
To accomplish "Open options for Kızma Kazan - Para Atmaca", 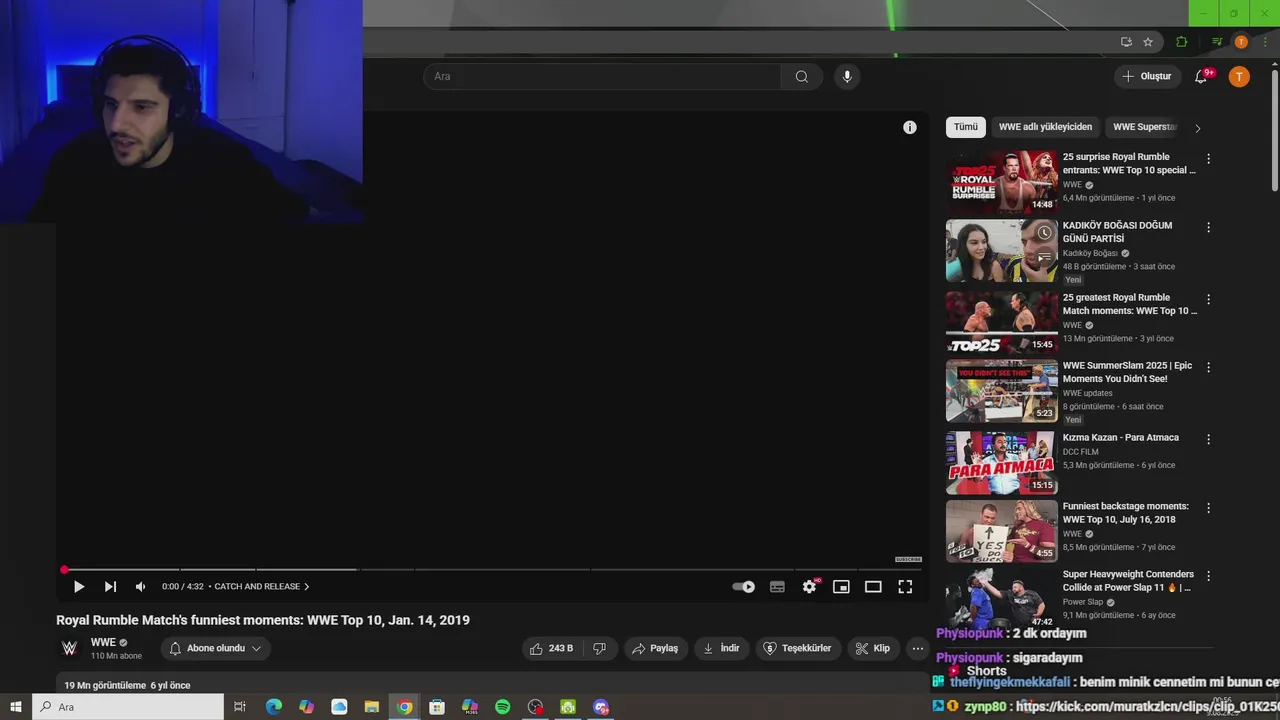I will pos(1208,440).
